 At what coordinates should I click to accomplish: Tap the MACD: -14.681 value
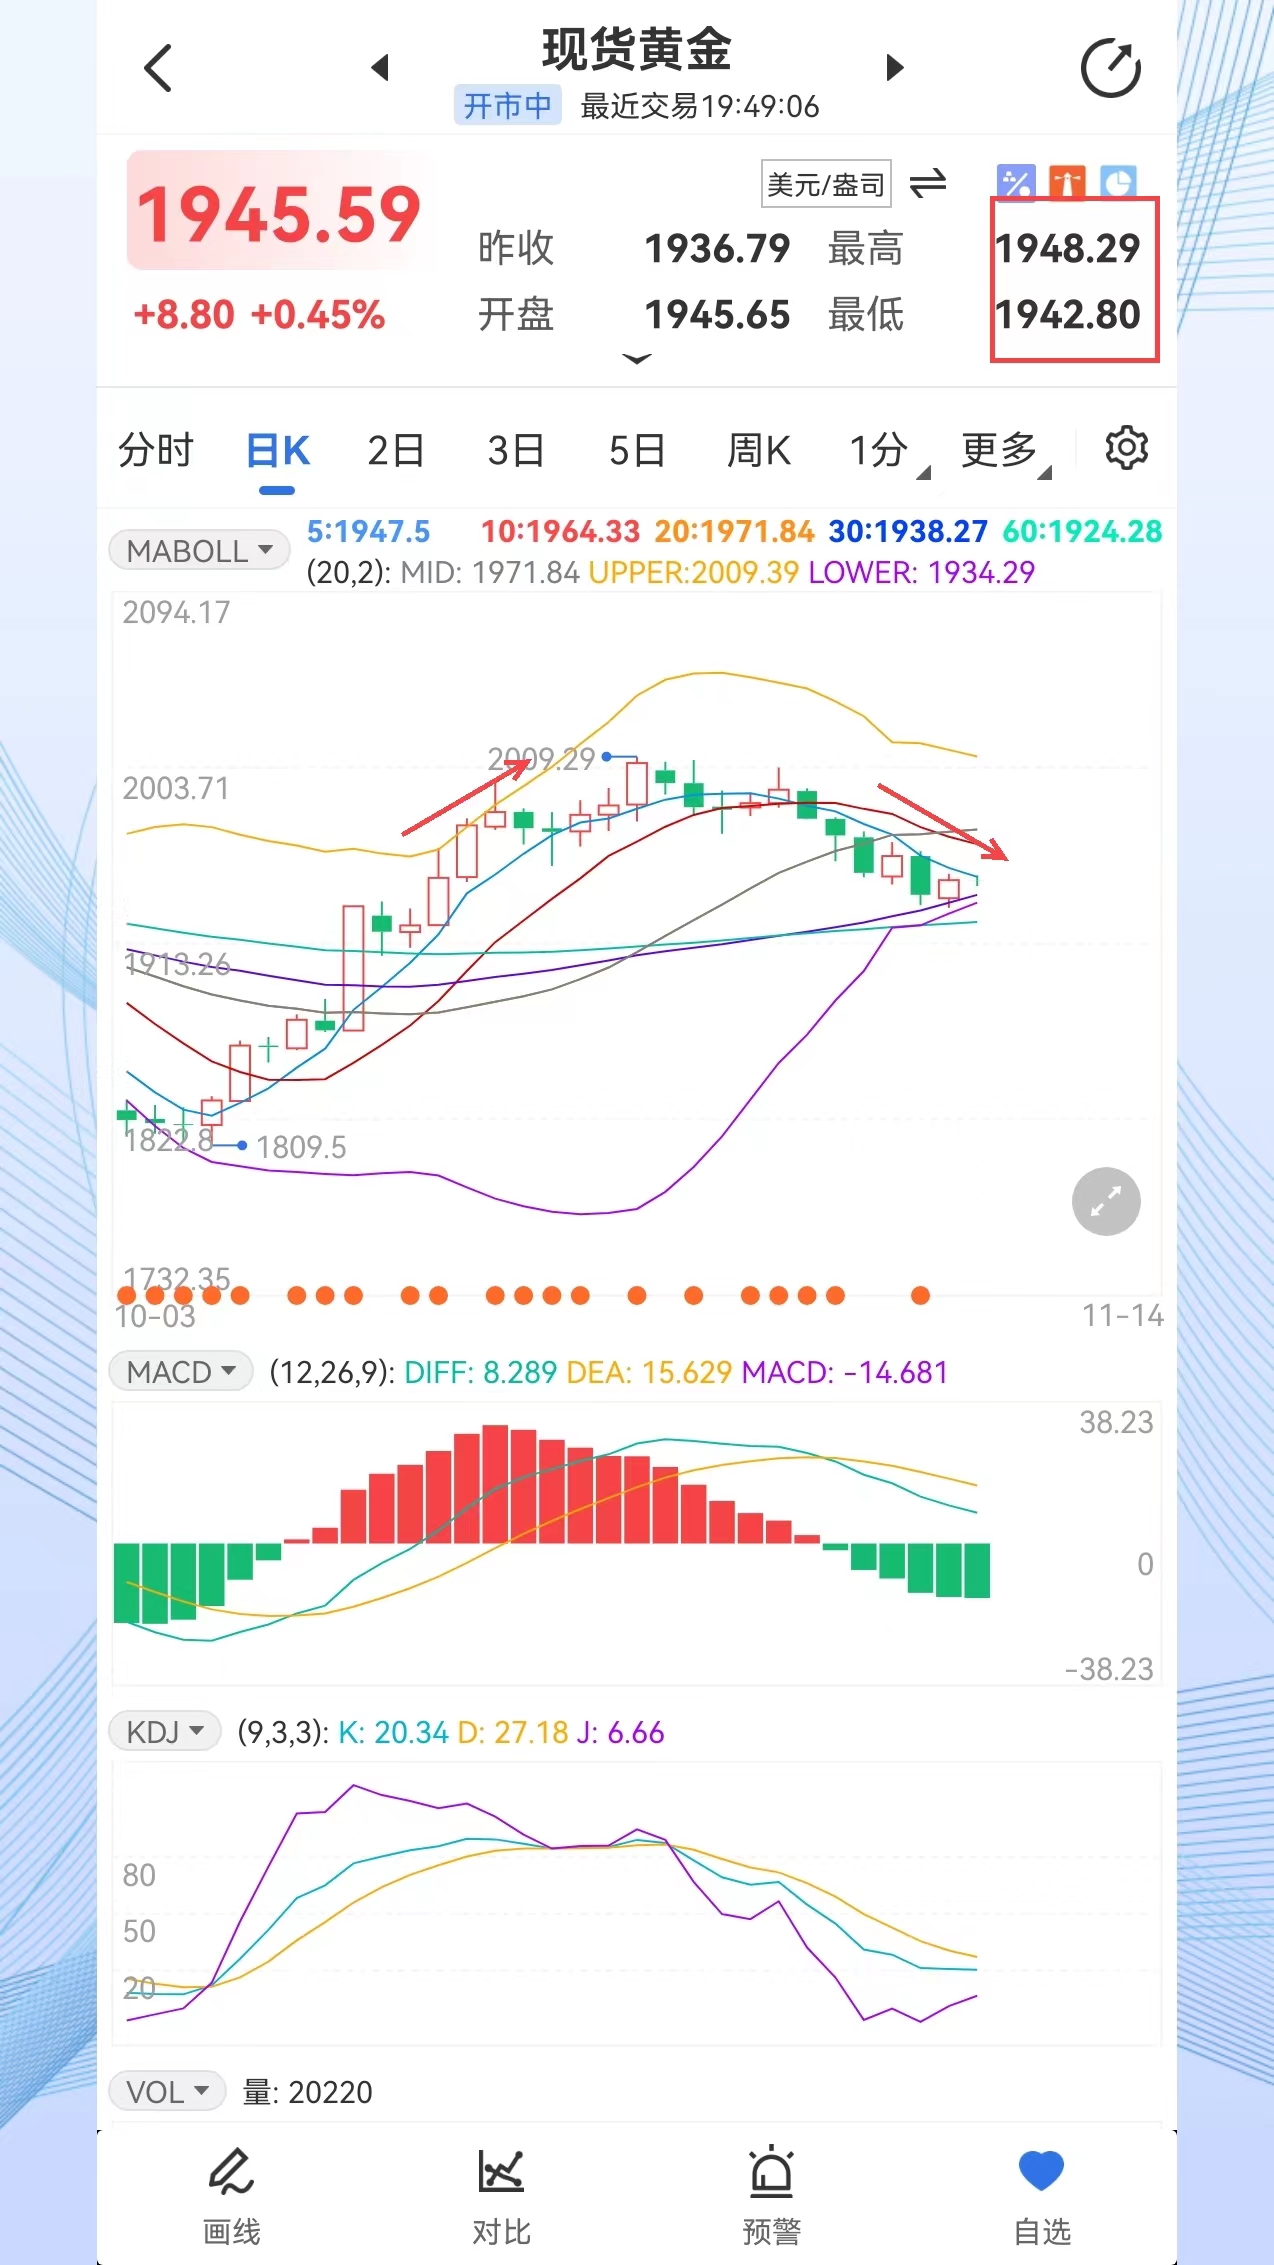point(845,1372)
